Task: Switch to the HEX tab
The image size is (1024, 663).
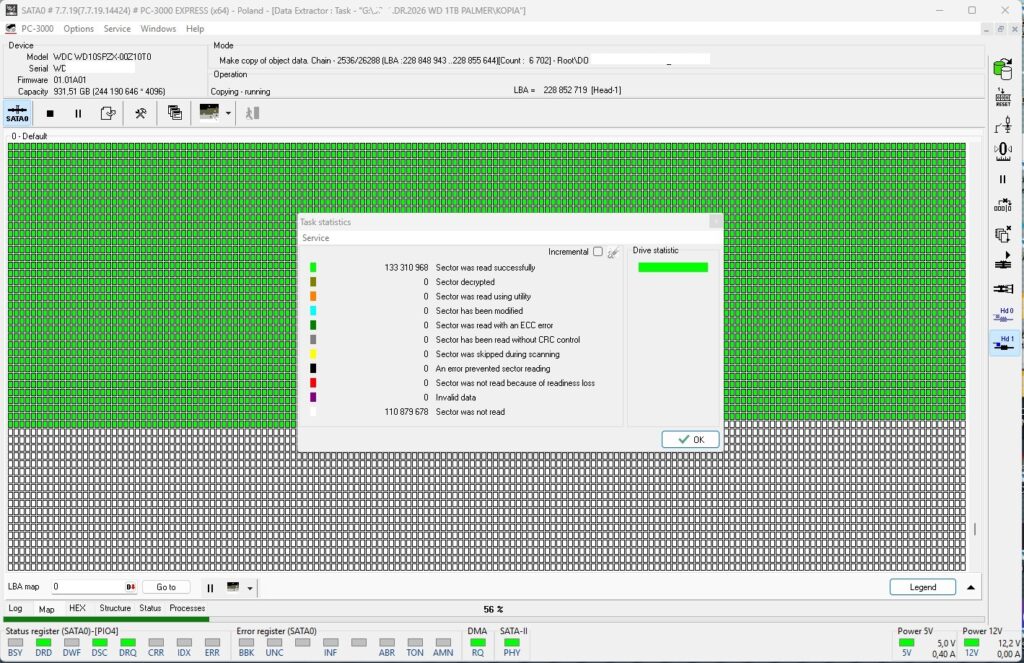Action: click(77, 608)
